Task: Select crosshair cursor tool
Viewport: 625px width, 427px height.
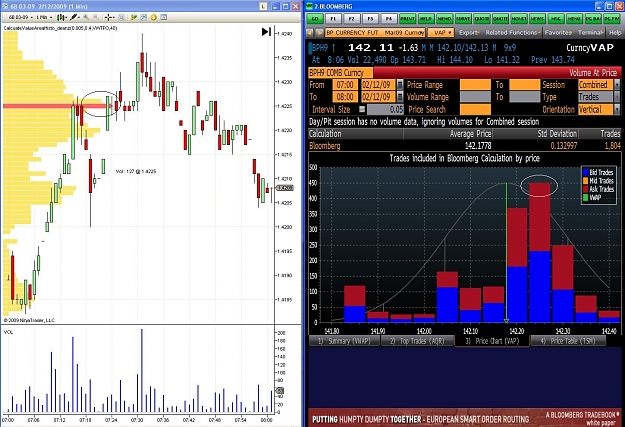Action: click(x=109, y=17)
